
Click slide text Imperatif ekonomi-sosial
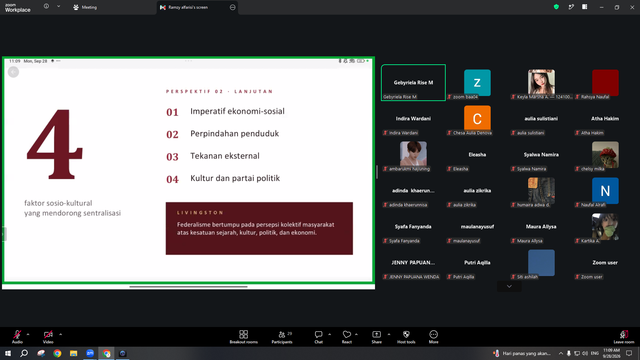[237, 111]
